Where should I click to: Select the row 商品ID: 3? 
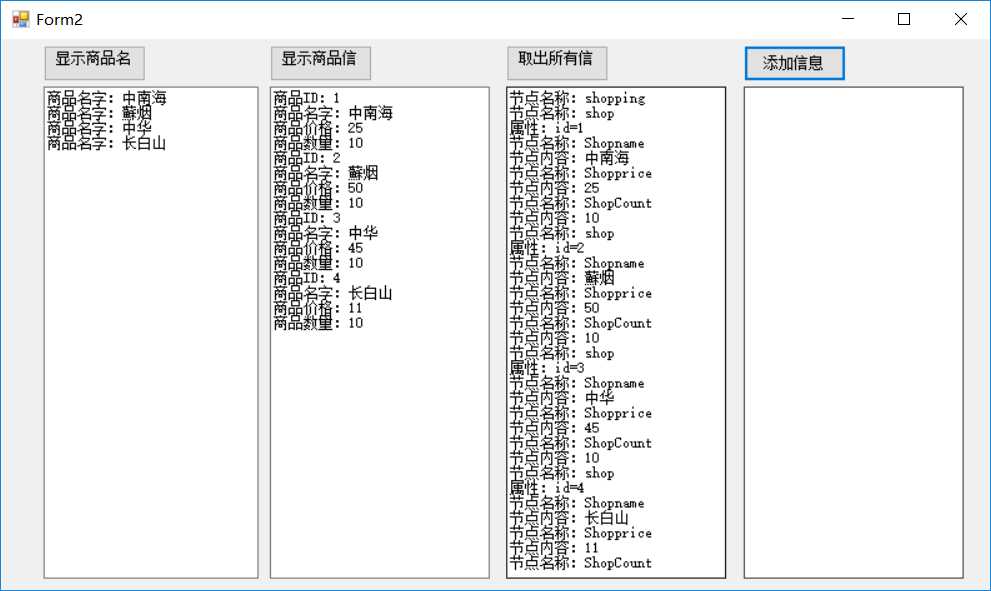(x=307, y=219)
